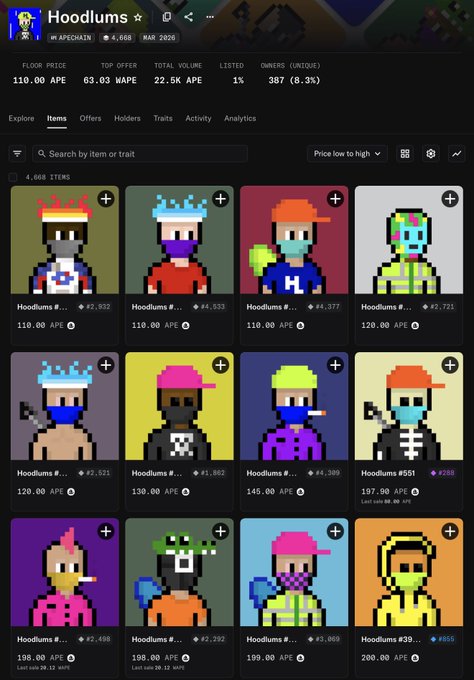The width and height of the screenshot is (474, 680).
Task: Click the MAR 2026 date badge
Action: [x=159, y=38]
